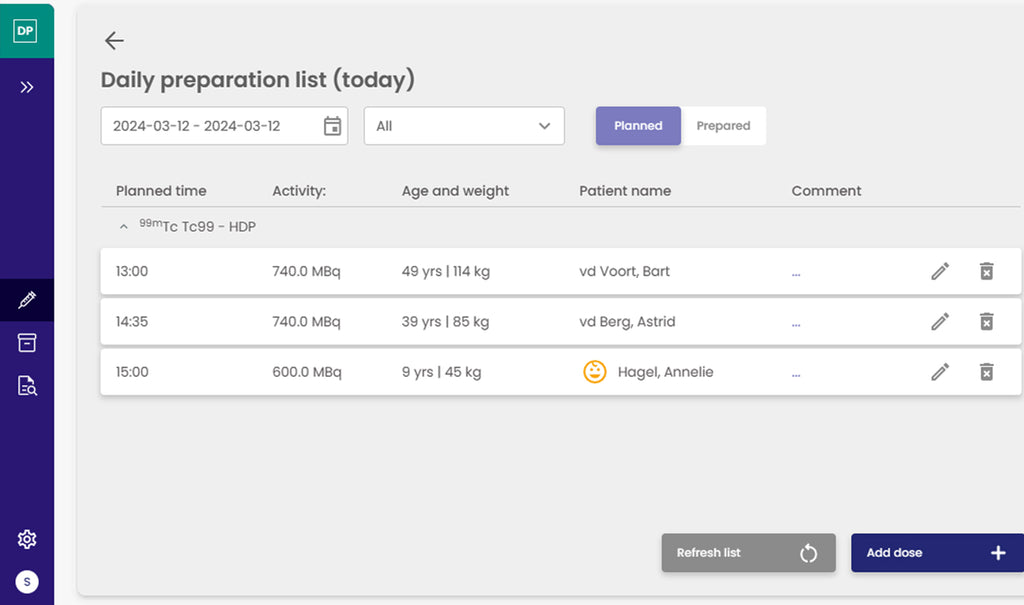Image resolution: width=1024 pixels, height=605 pixels.
Task: Sort by the Planned time column header
Action: tap(160, 190)
